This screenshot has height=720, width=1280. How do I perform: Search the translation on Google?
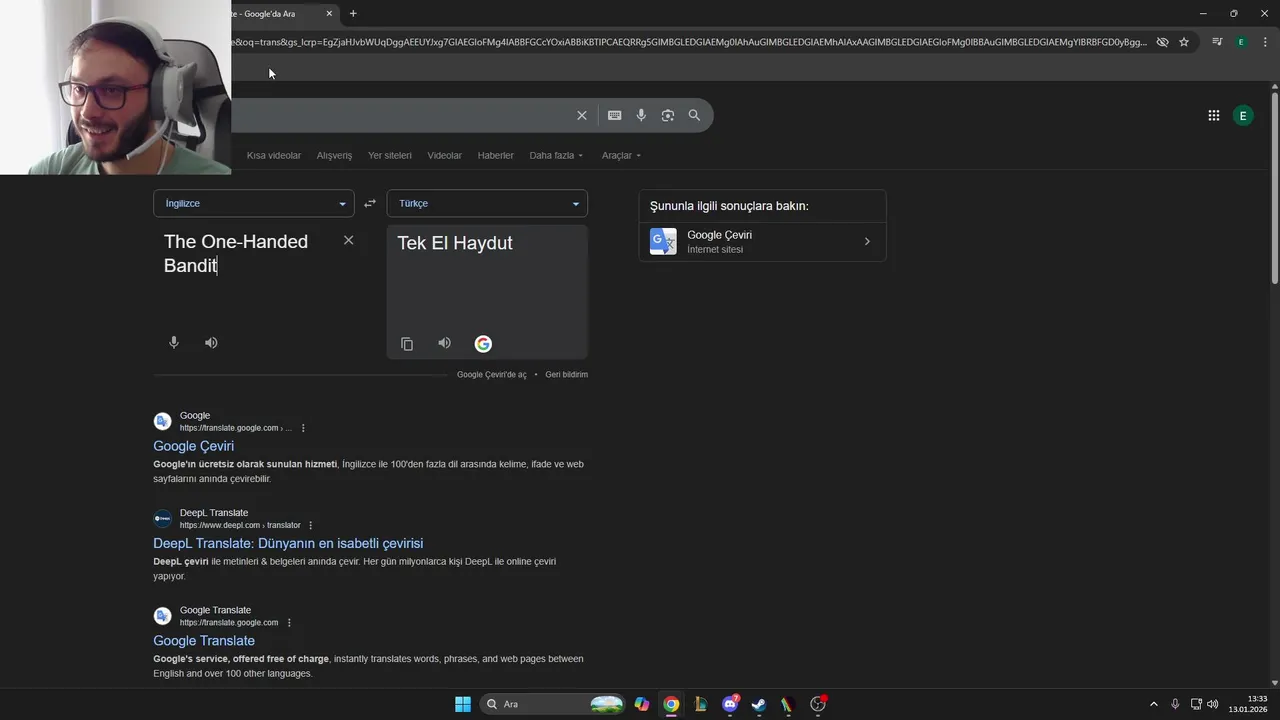[x=483, y=344]
